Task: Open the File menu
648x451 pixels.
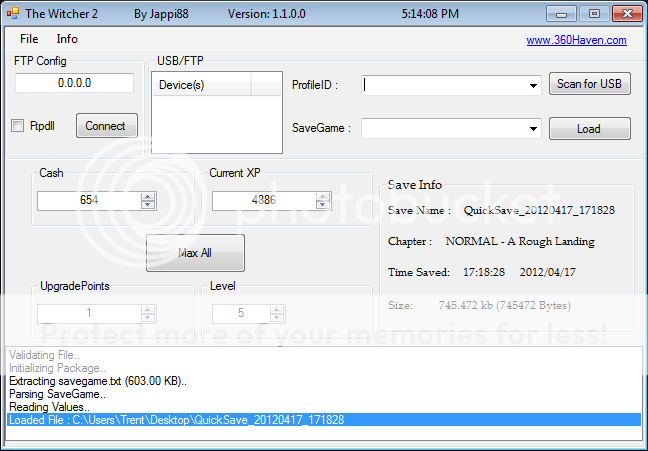Action: tap(29, 39)
